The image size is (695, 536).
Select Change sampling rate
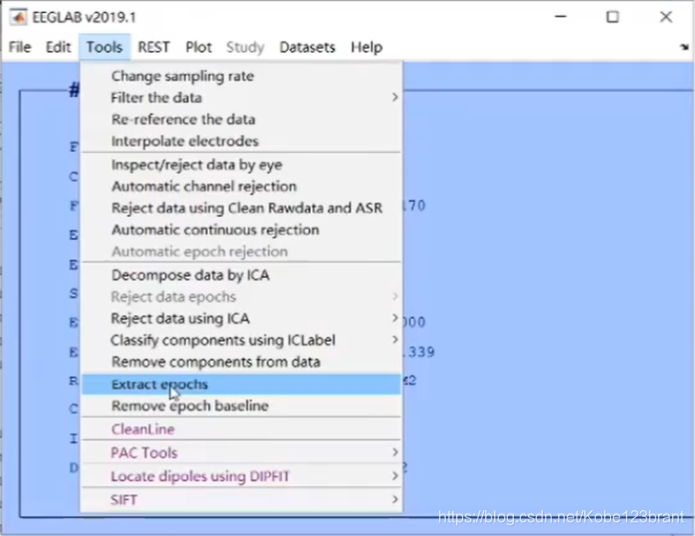[x=242, y=76]
